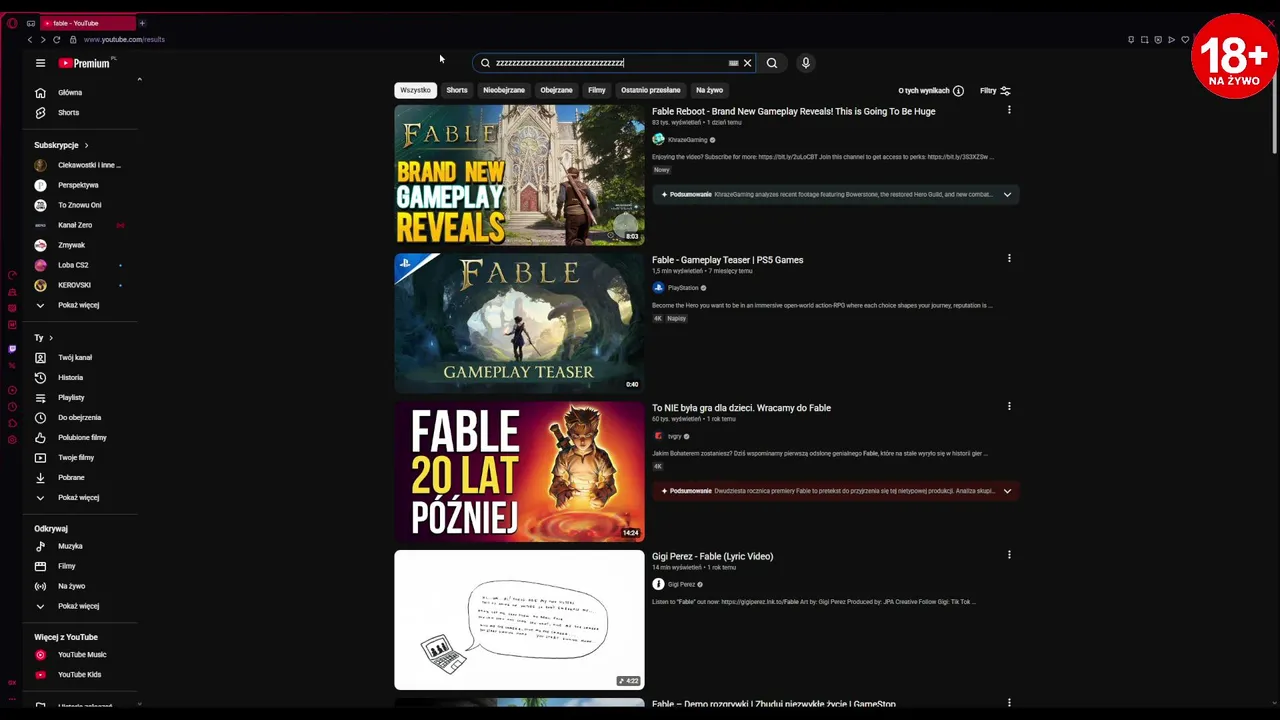Open the Opera menu logo
Viewport: 1280px width, 720px height.
coord(12,23)
